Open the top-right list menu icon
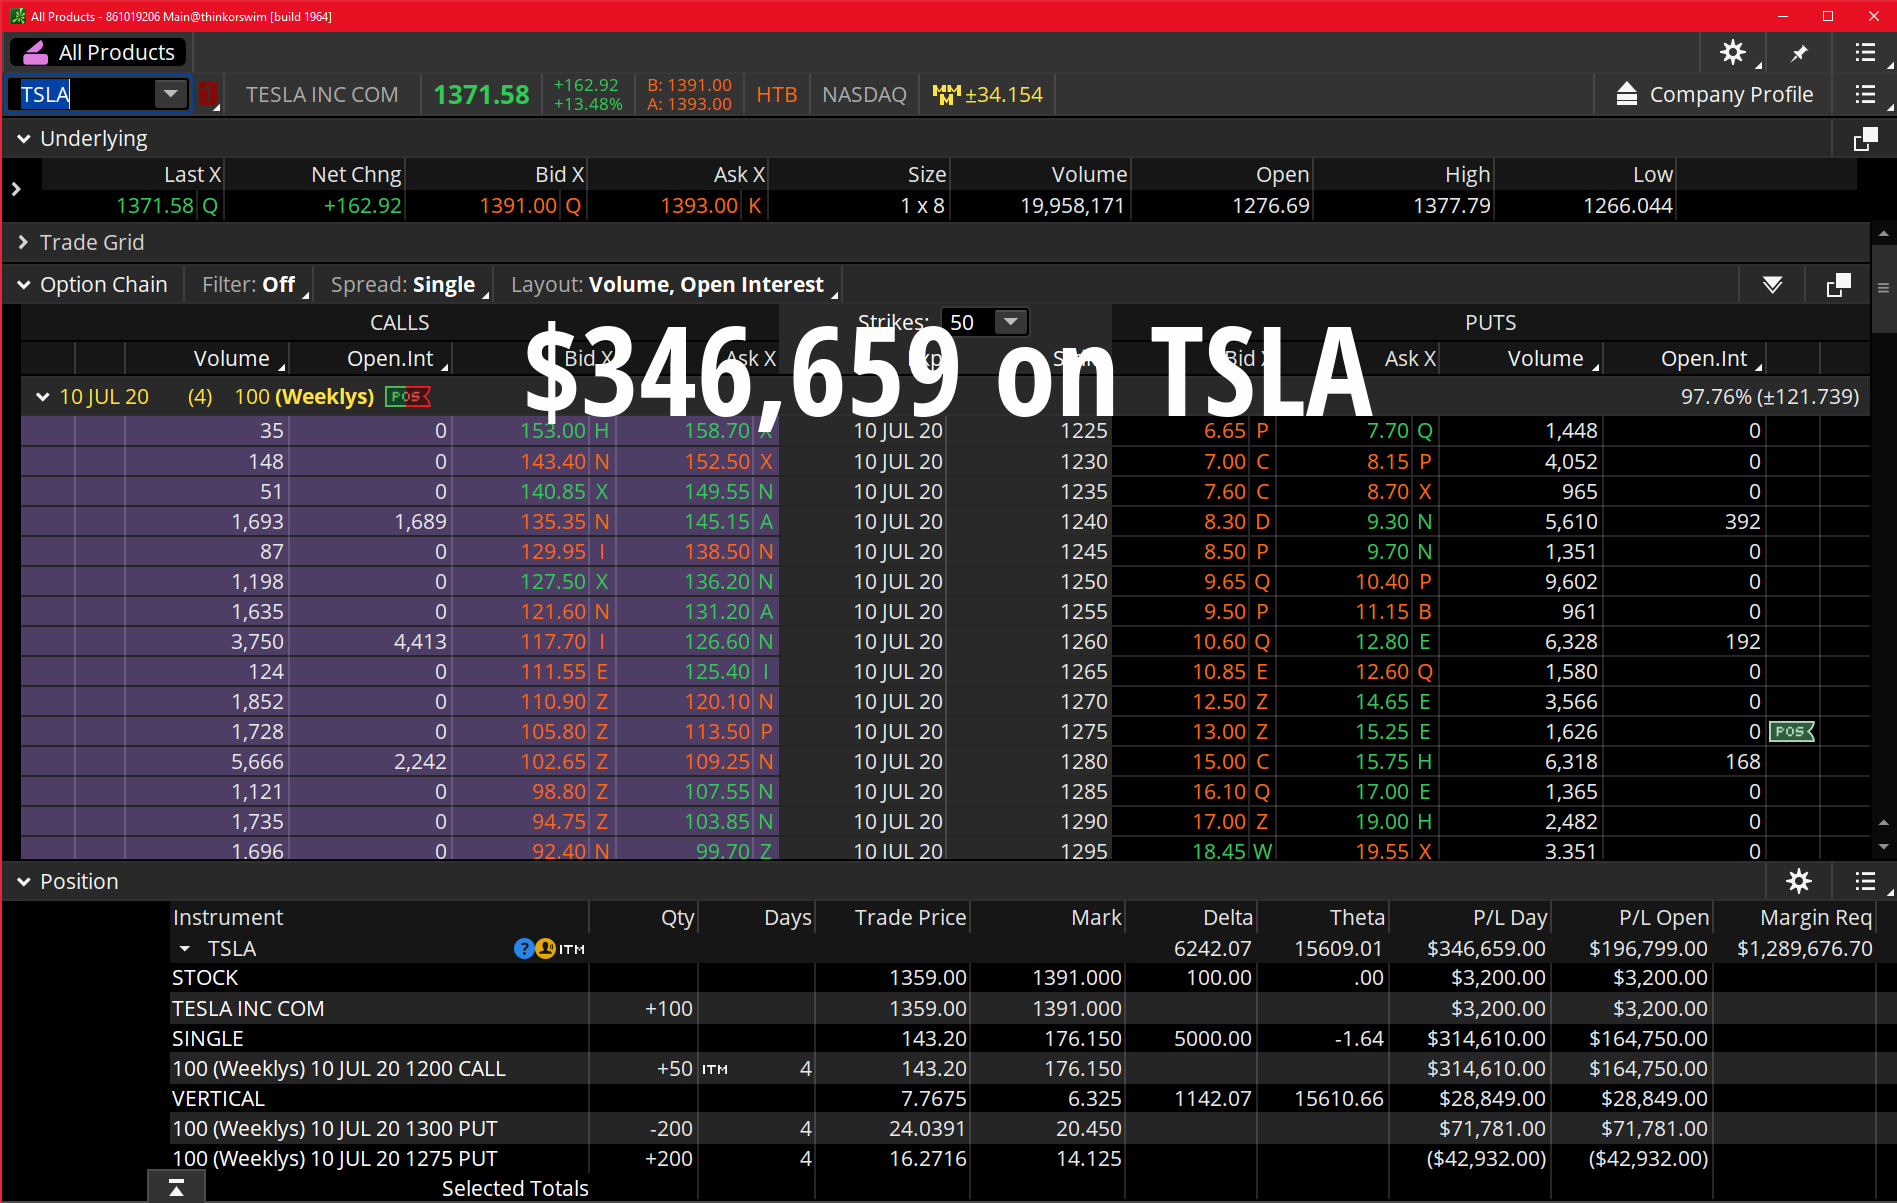Viewport: 1897px width, 1203px height. tap(1865, 52)
